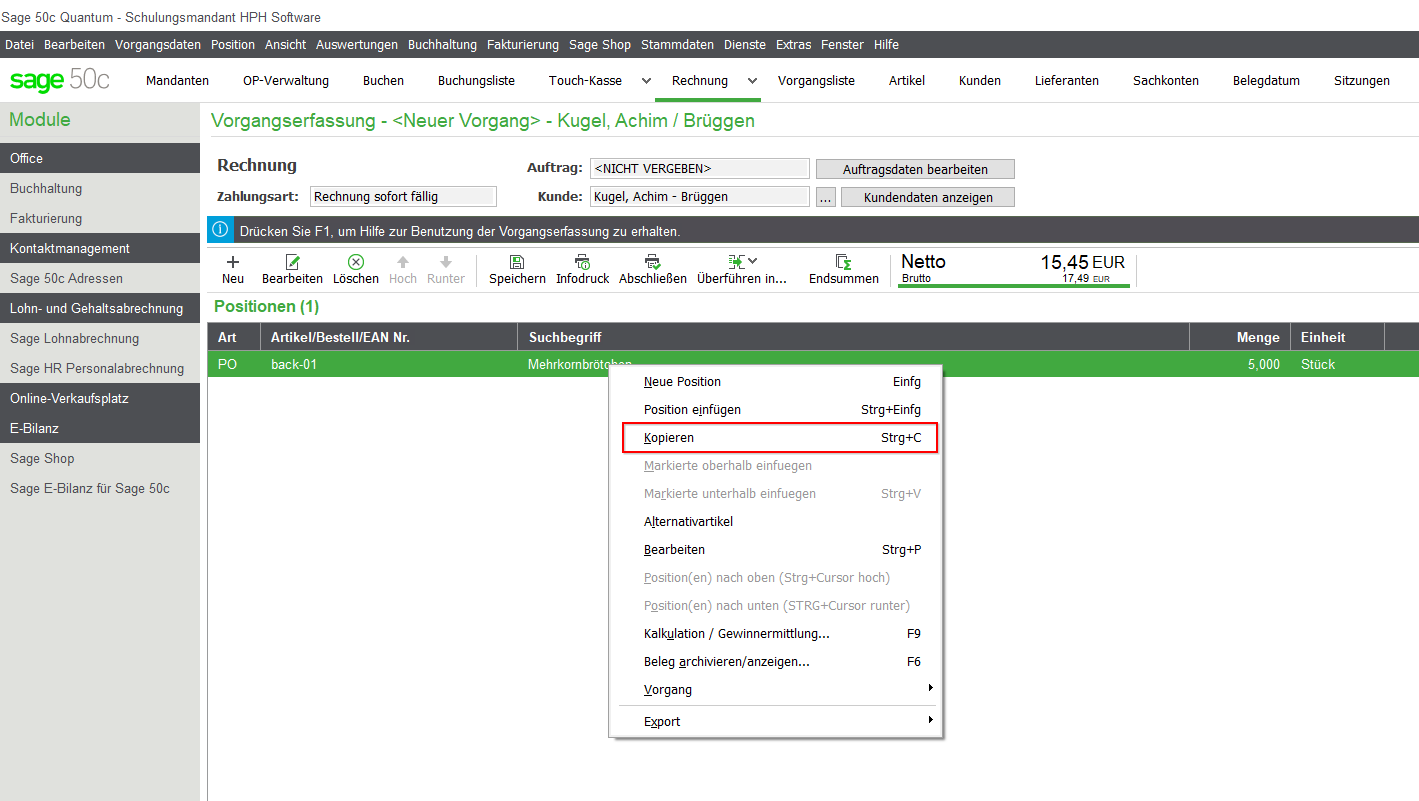Switch to the Buchen tab
This screenshot has height=801, width=1419.
click(x=383, y=81)
